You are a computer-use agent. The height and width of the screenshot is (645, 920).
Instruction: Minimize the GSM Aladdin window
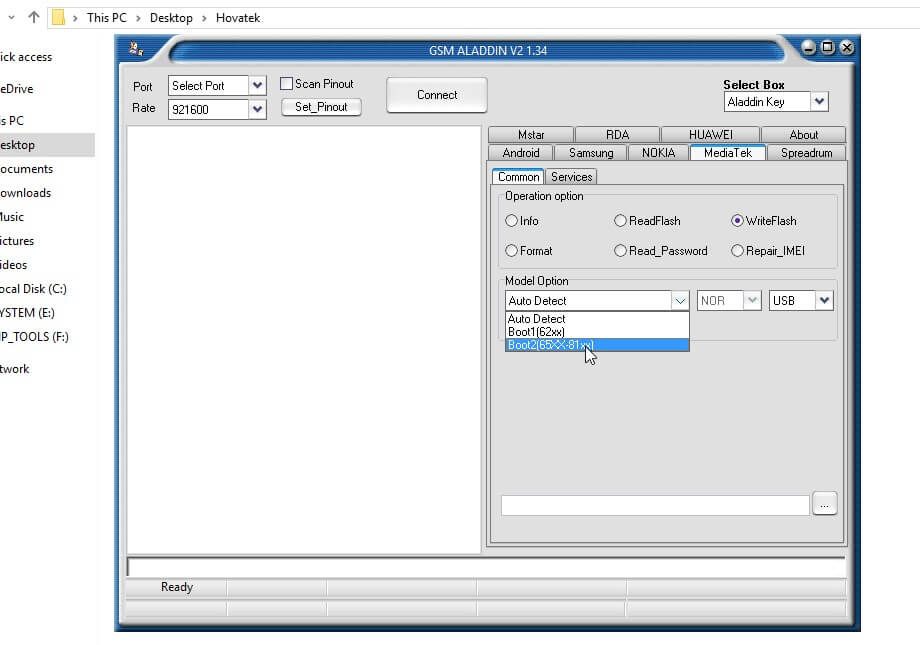tap(809, 48)
